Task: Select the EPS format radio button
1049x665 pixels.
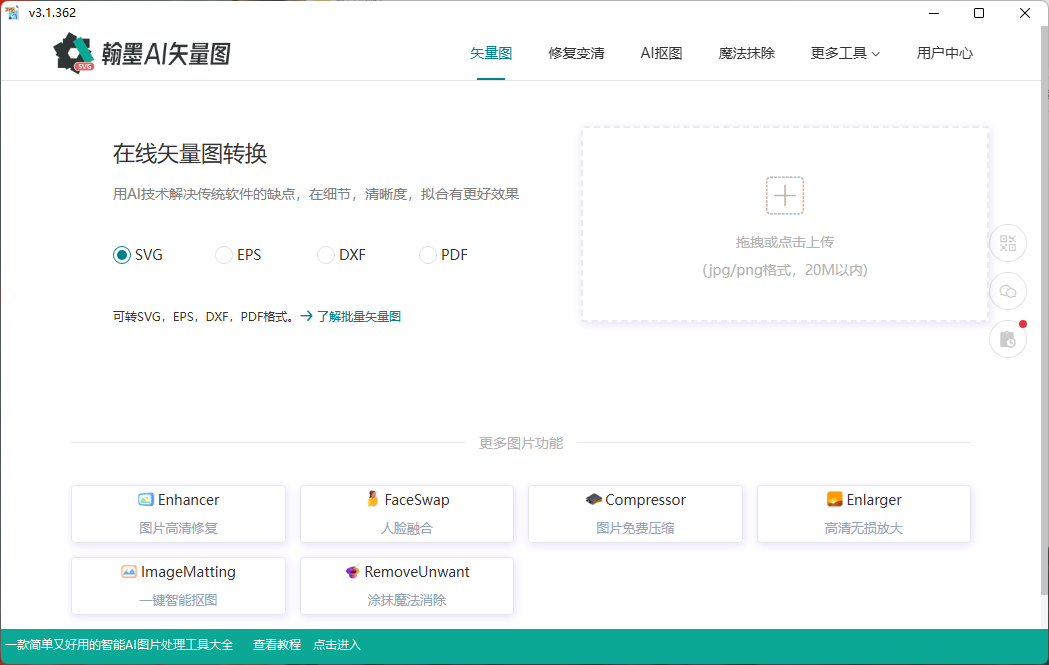Action: point(224,255)
